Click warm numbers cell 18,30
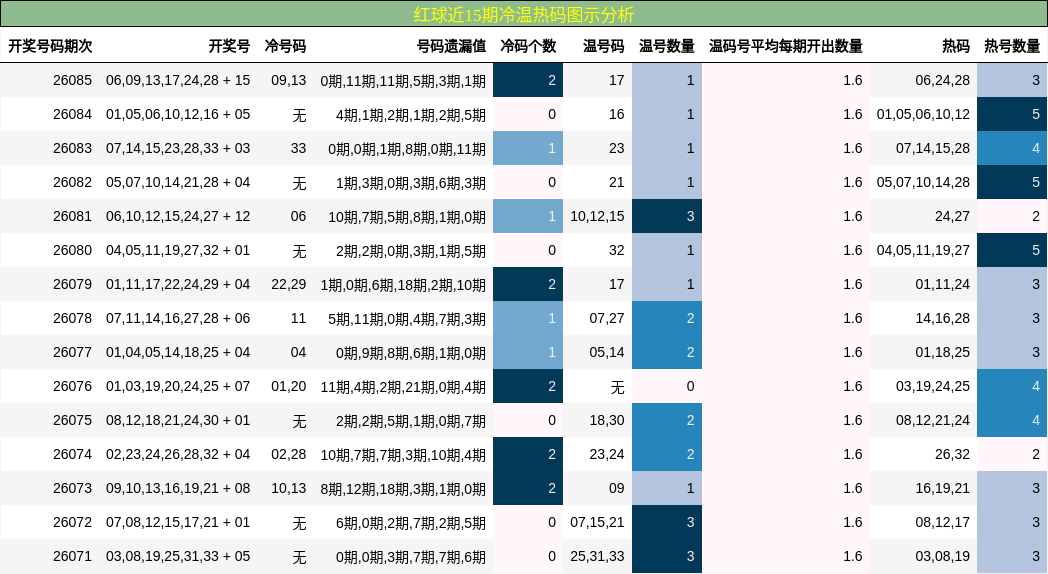This screenshot has width=1048, height=574. (x=607, y=420)
